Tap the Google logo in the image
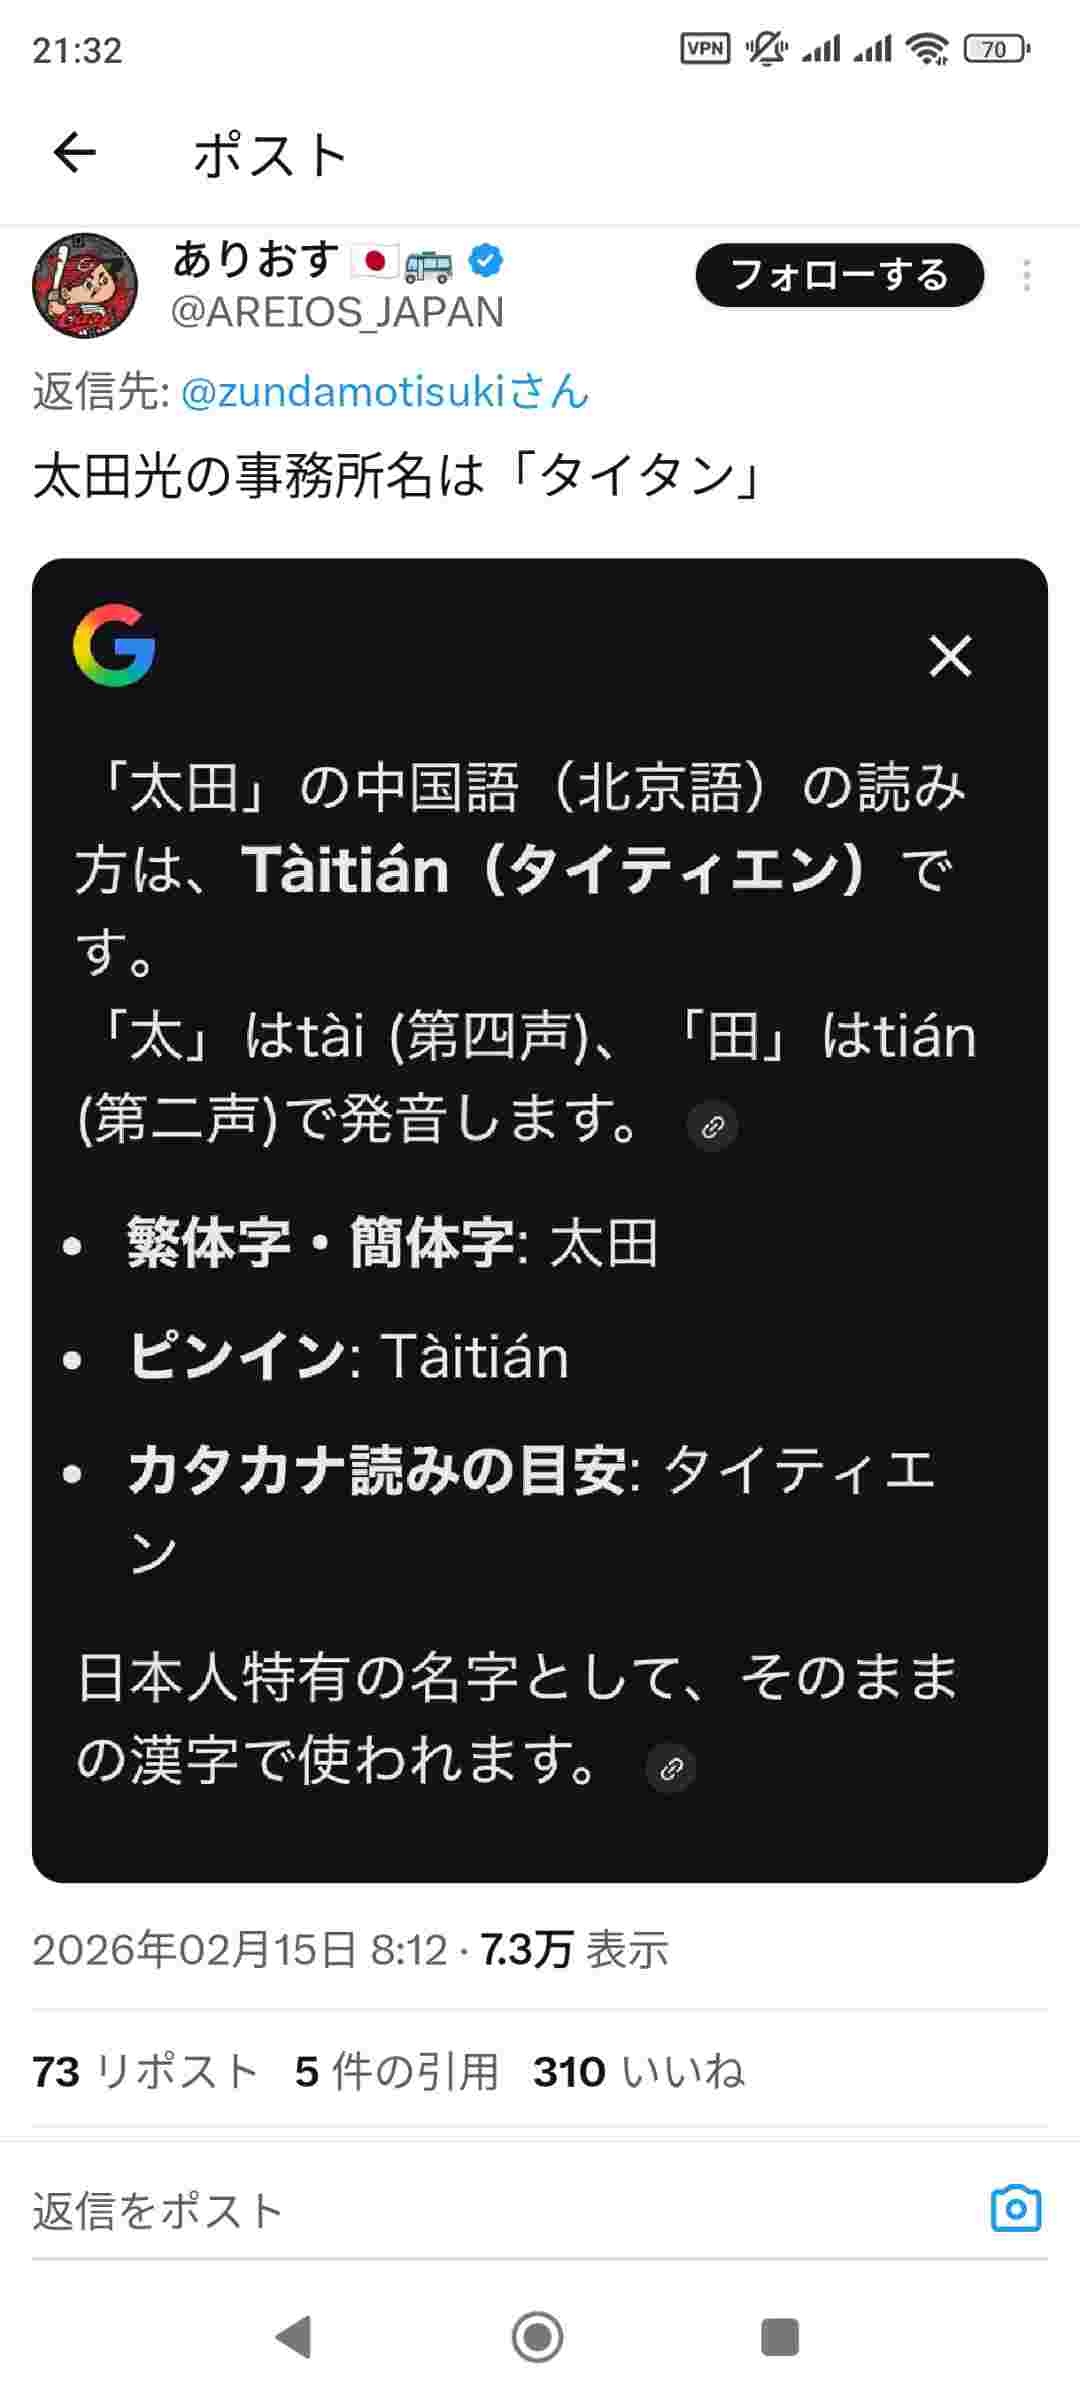The width and height of the screenshot is (1080, 2400). pyautogui.click(x=114, y=645)
